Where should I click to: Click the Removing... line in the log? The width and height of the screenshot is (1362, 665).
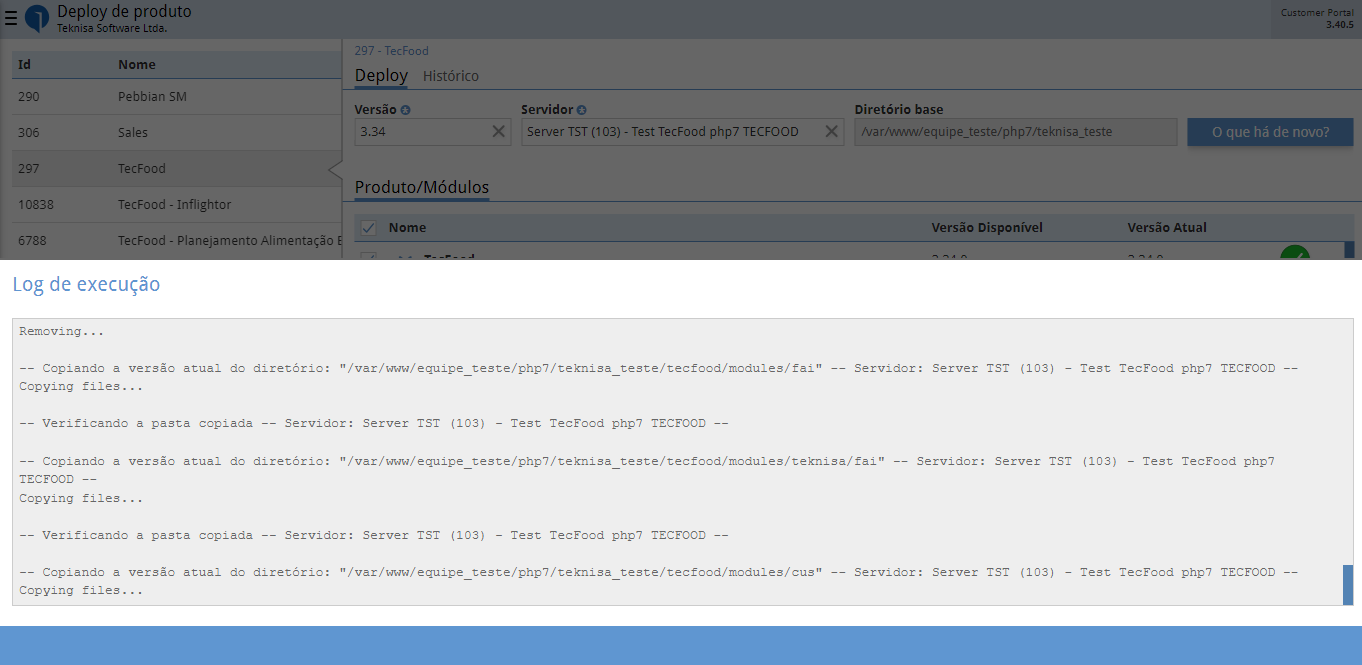click(x=62, y=331)
